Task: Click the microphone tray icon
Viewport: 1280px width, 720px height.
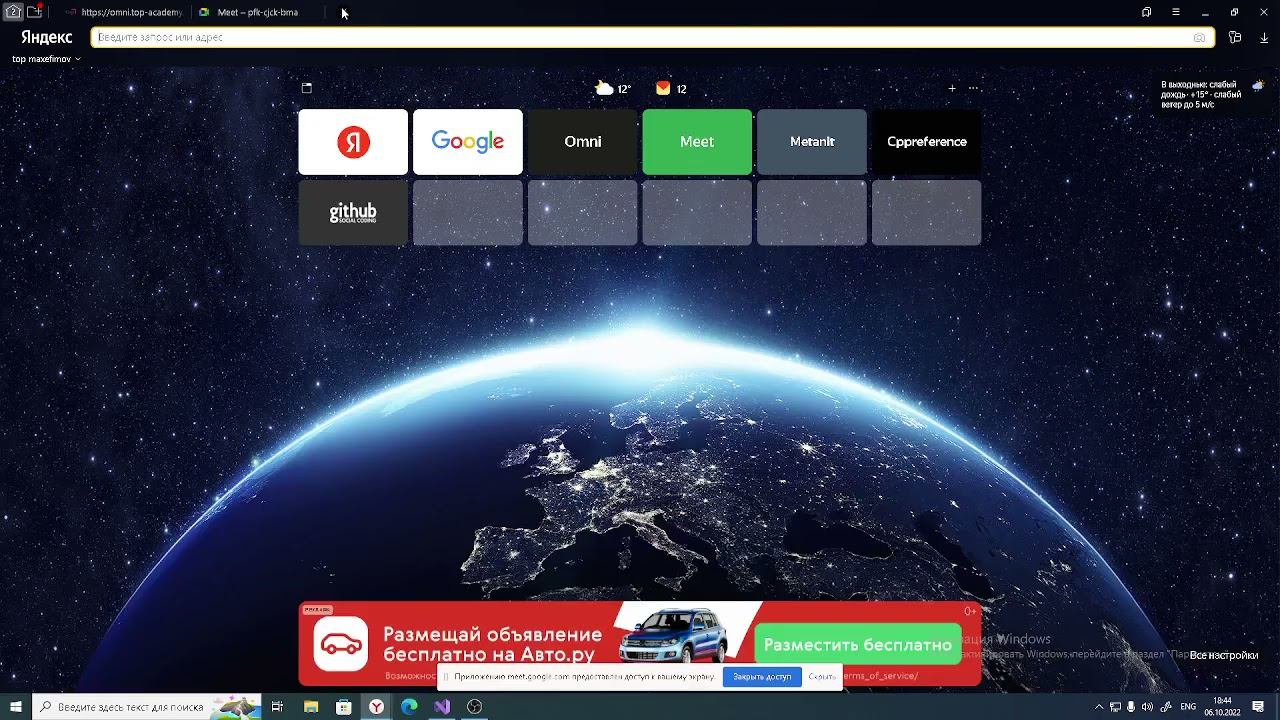Action: click(1131, 707)
